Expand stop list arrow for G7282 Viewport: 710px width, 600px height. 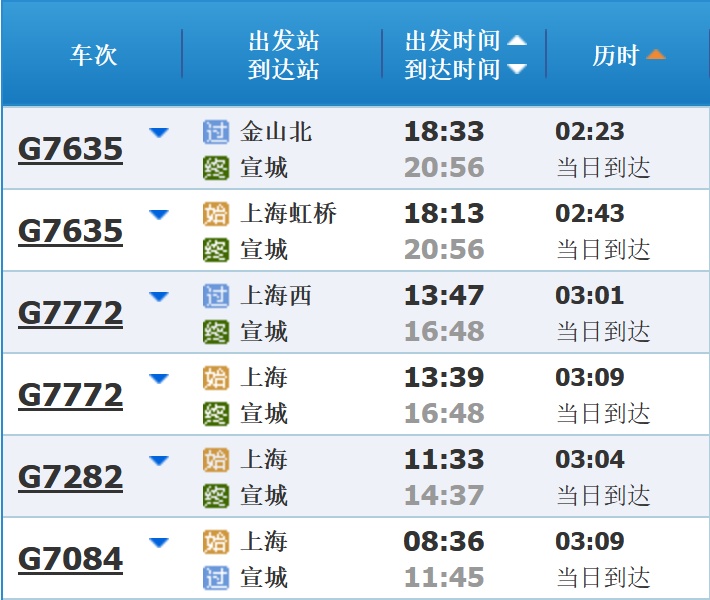coord(158,460)
